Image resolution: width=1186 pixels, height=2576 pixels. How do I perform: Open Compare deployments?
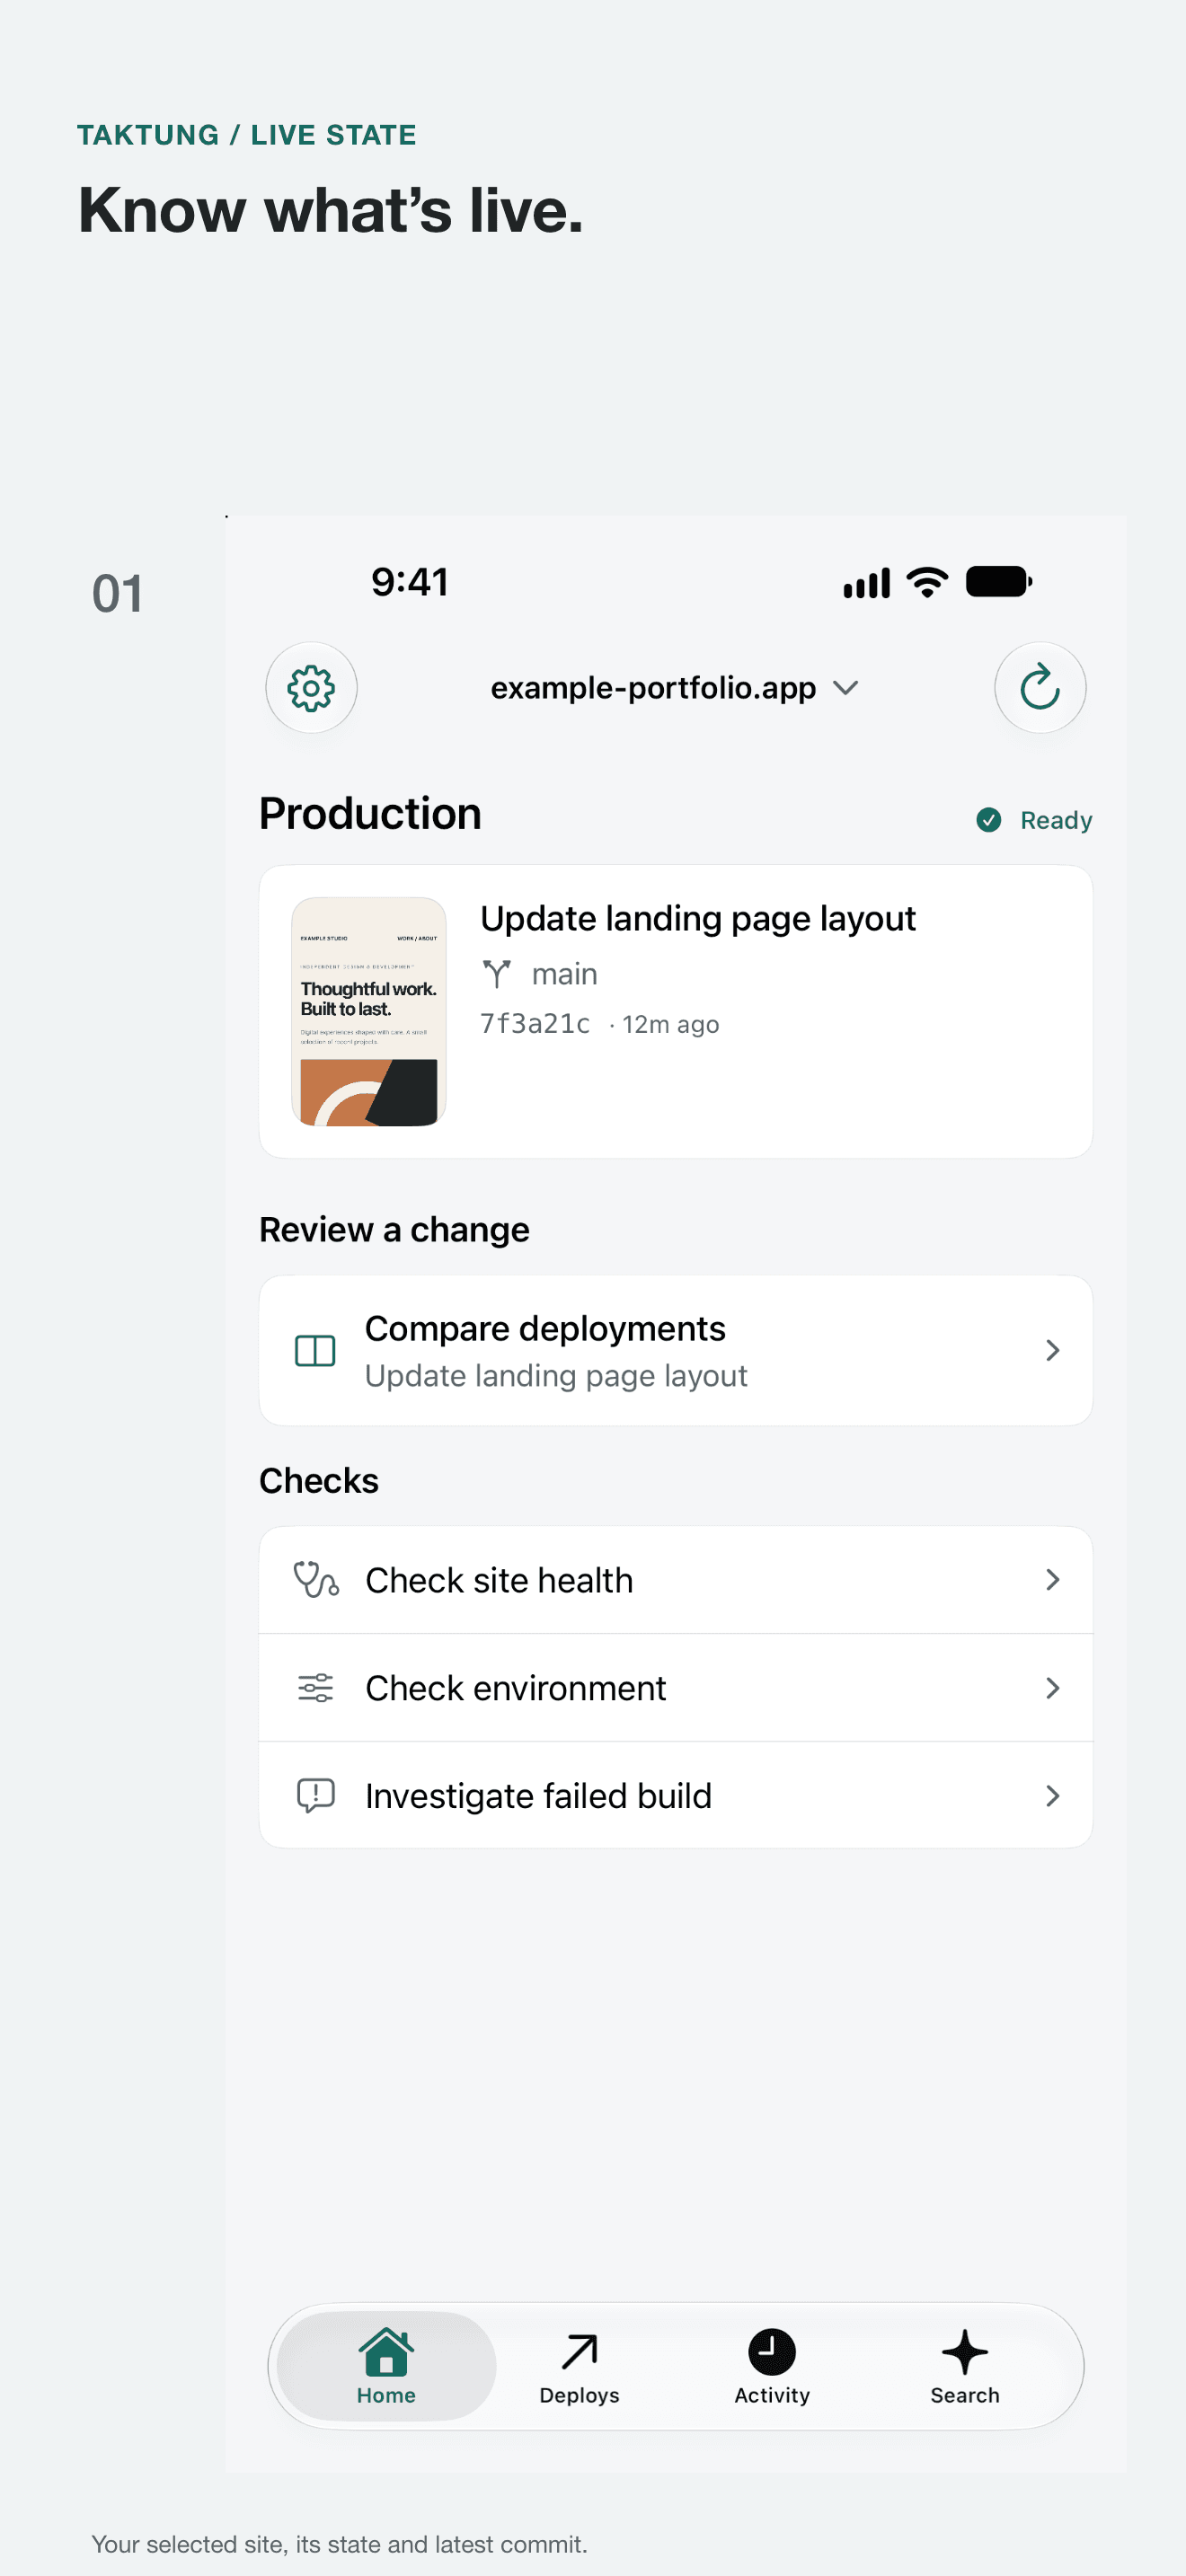coord(676,1351)
